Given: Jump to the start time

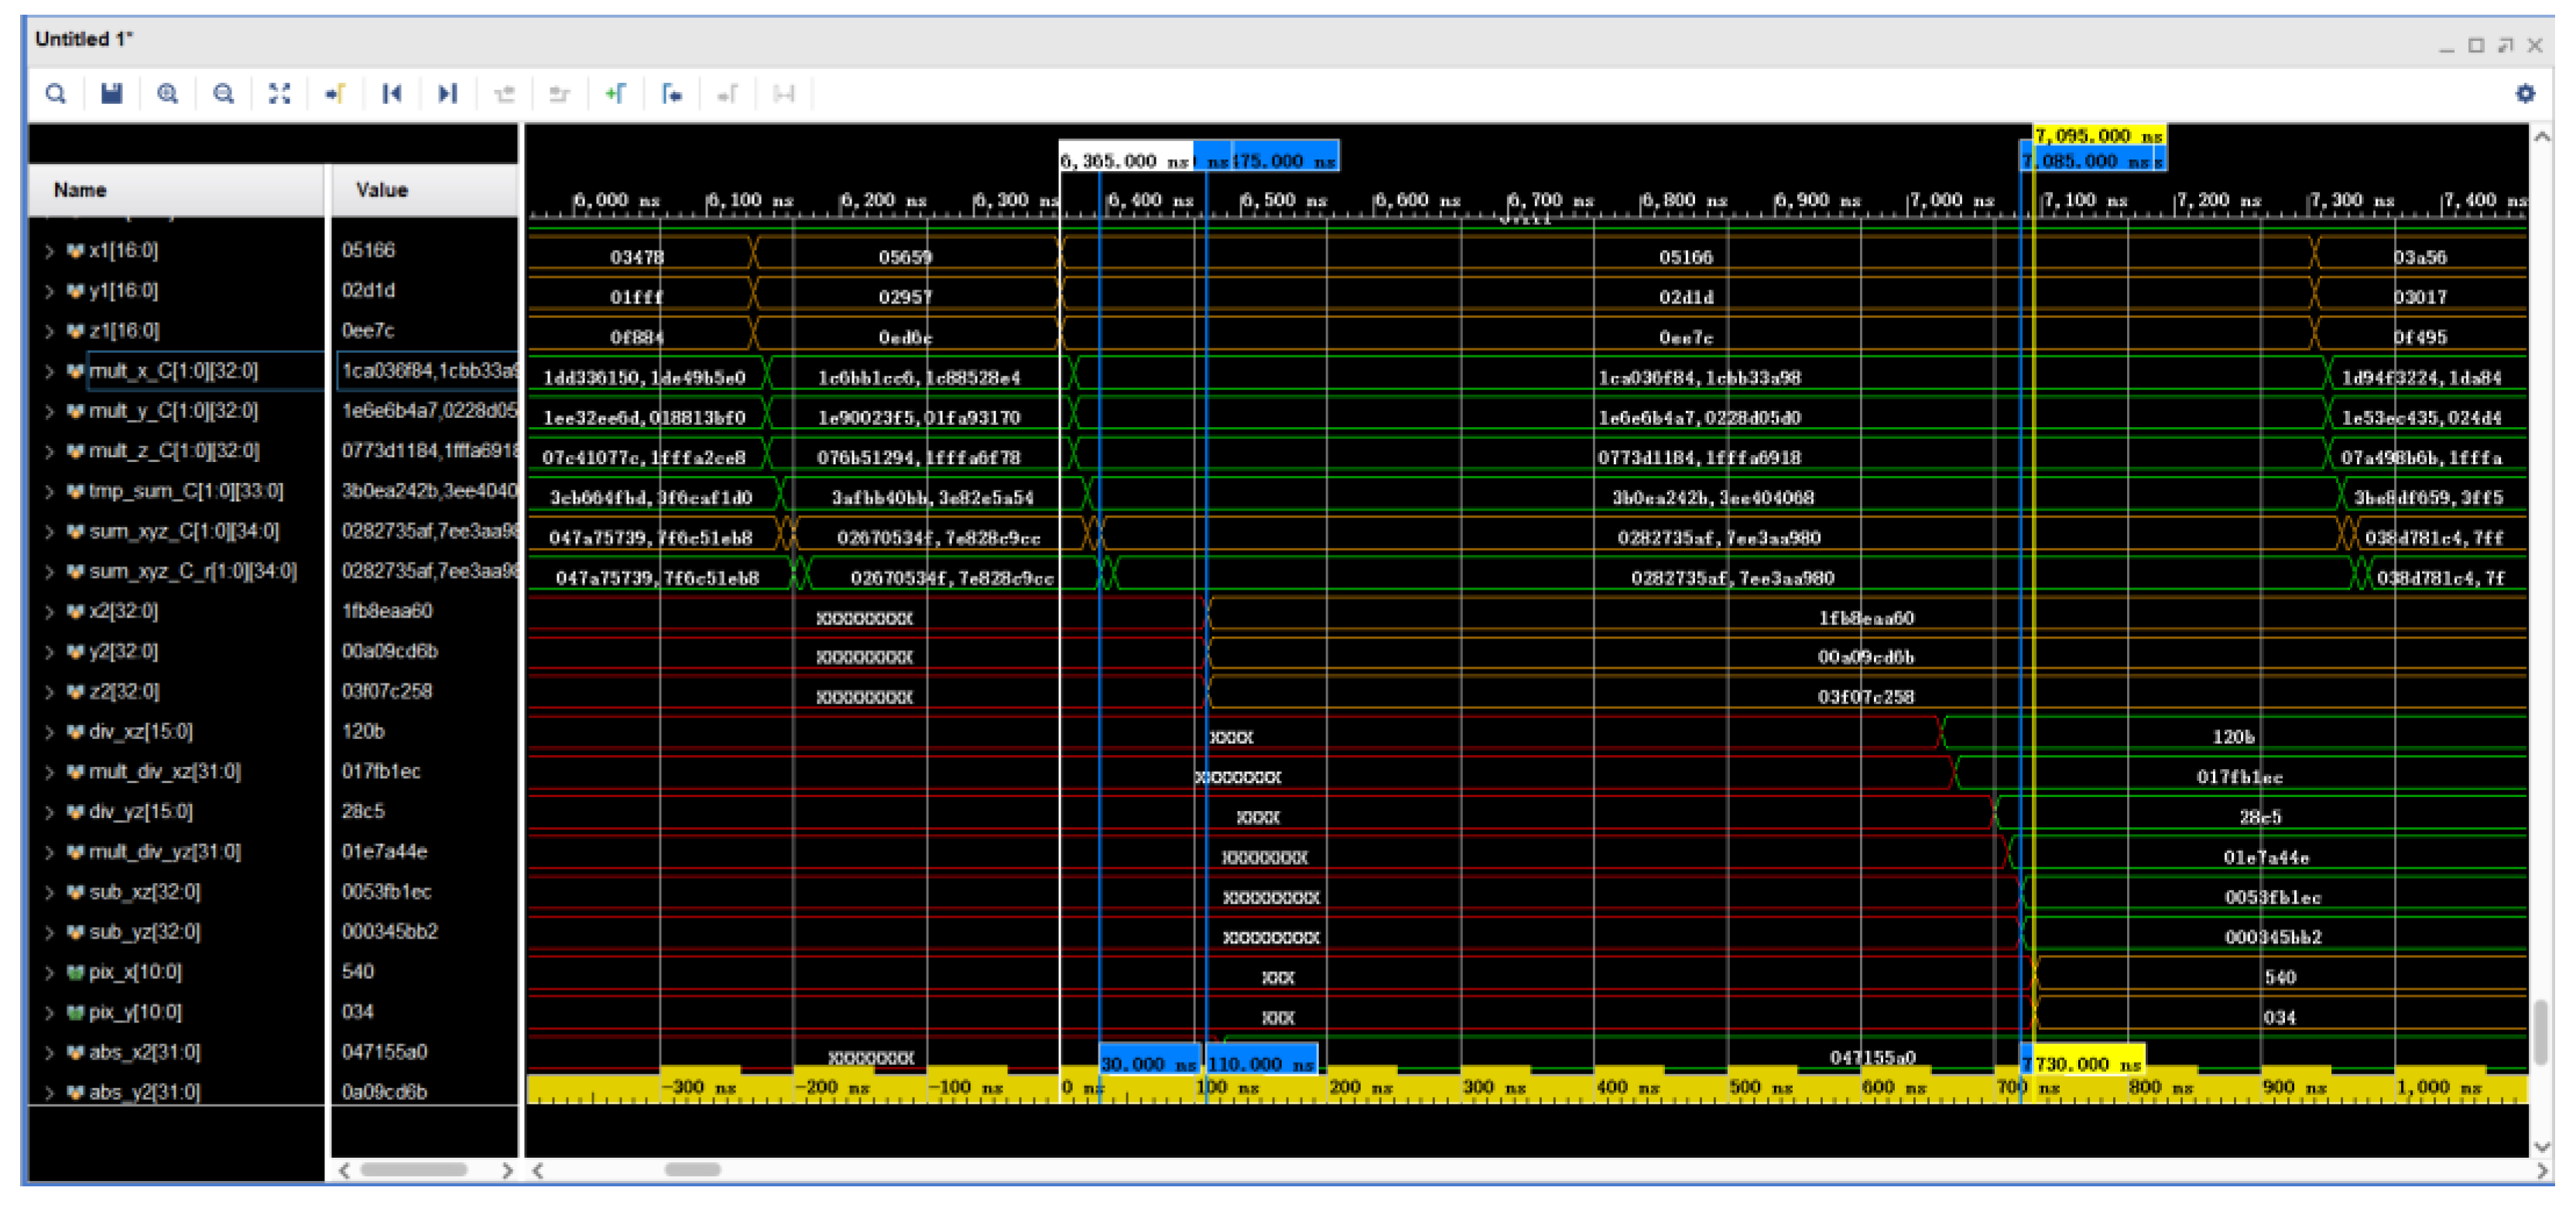Looking at the screenshot, I should (391, 94).
